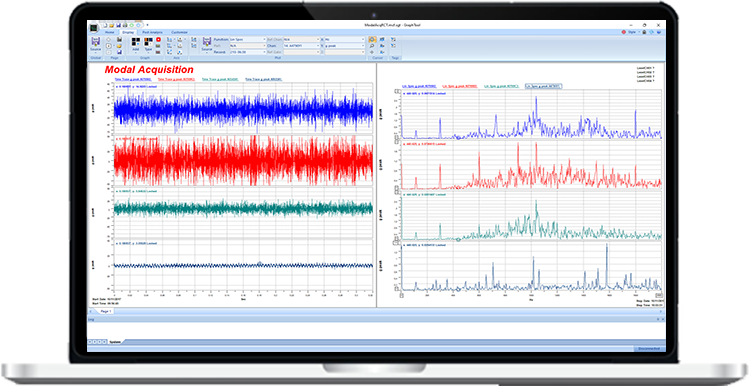This screenshot has height=386, width=749.
Task: Click the blue circle icon in quick access toolbar
Action: (138, 25)
